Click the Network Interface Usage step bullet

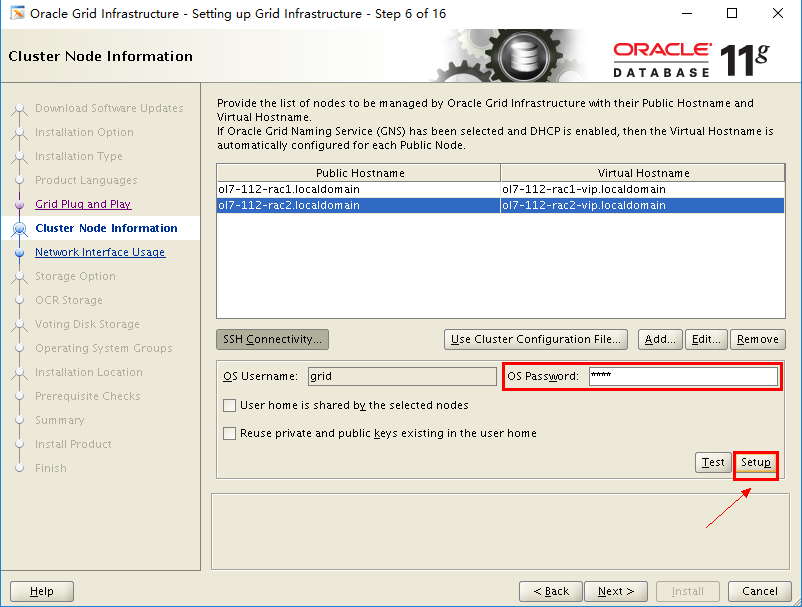[x=19, y=253]
